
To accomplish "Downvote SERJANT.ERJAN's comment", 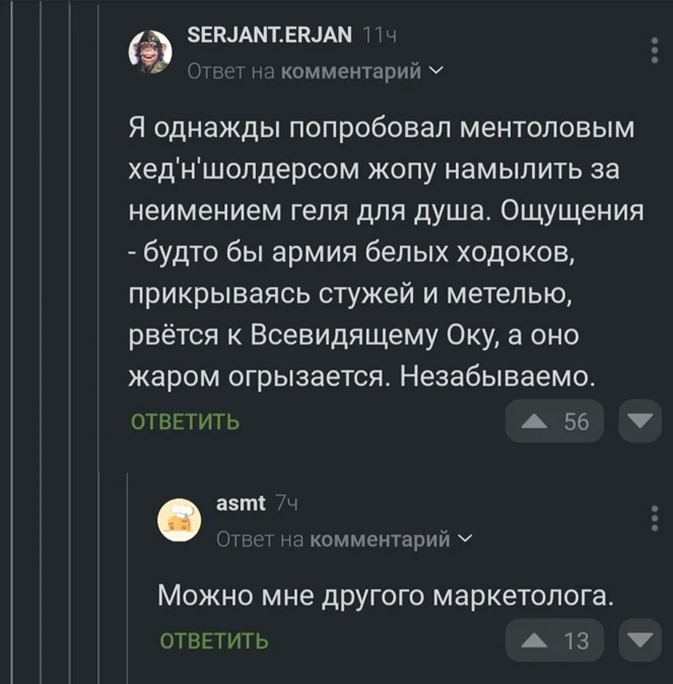I will click(640, 422).
